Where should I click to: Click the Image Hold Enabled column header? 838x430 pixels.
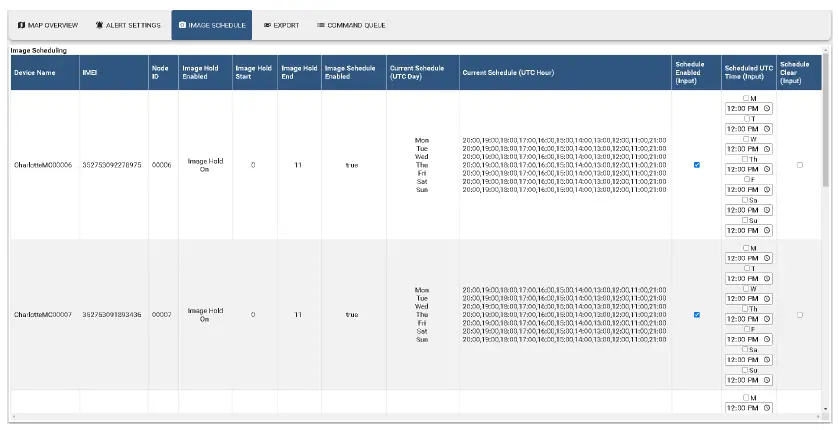coord(205,73)
